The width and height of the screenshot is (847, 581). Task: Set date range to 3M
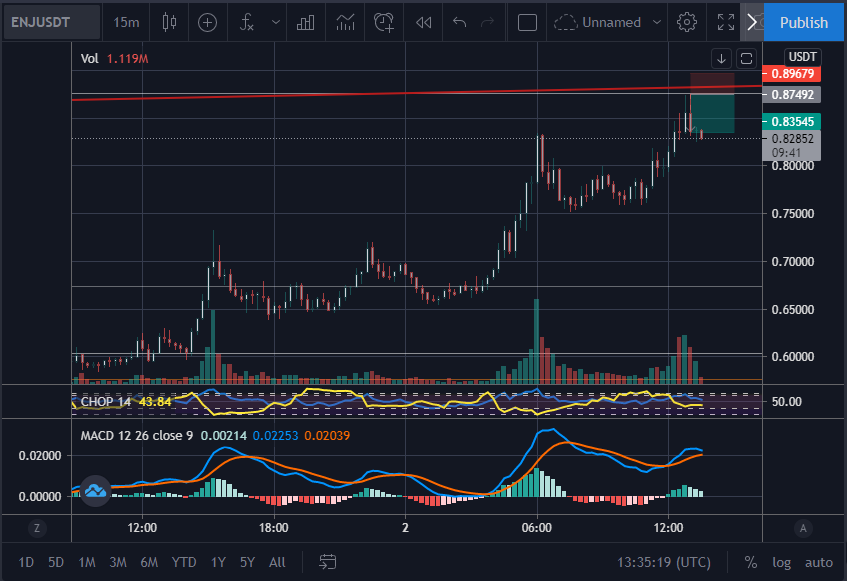tap(118, 562)
